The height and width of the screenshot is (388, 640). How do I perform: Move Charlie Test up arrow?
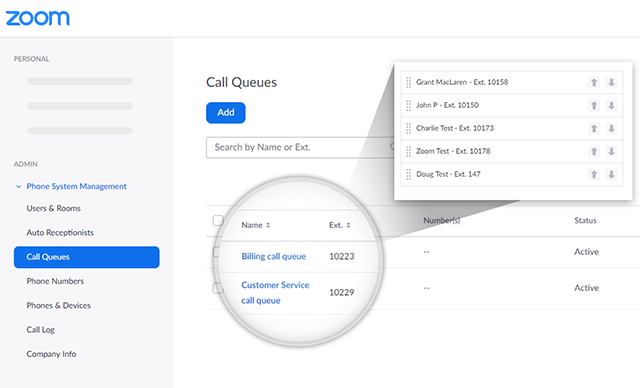(594, 129)
